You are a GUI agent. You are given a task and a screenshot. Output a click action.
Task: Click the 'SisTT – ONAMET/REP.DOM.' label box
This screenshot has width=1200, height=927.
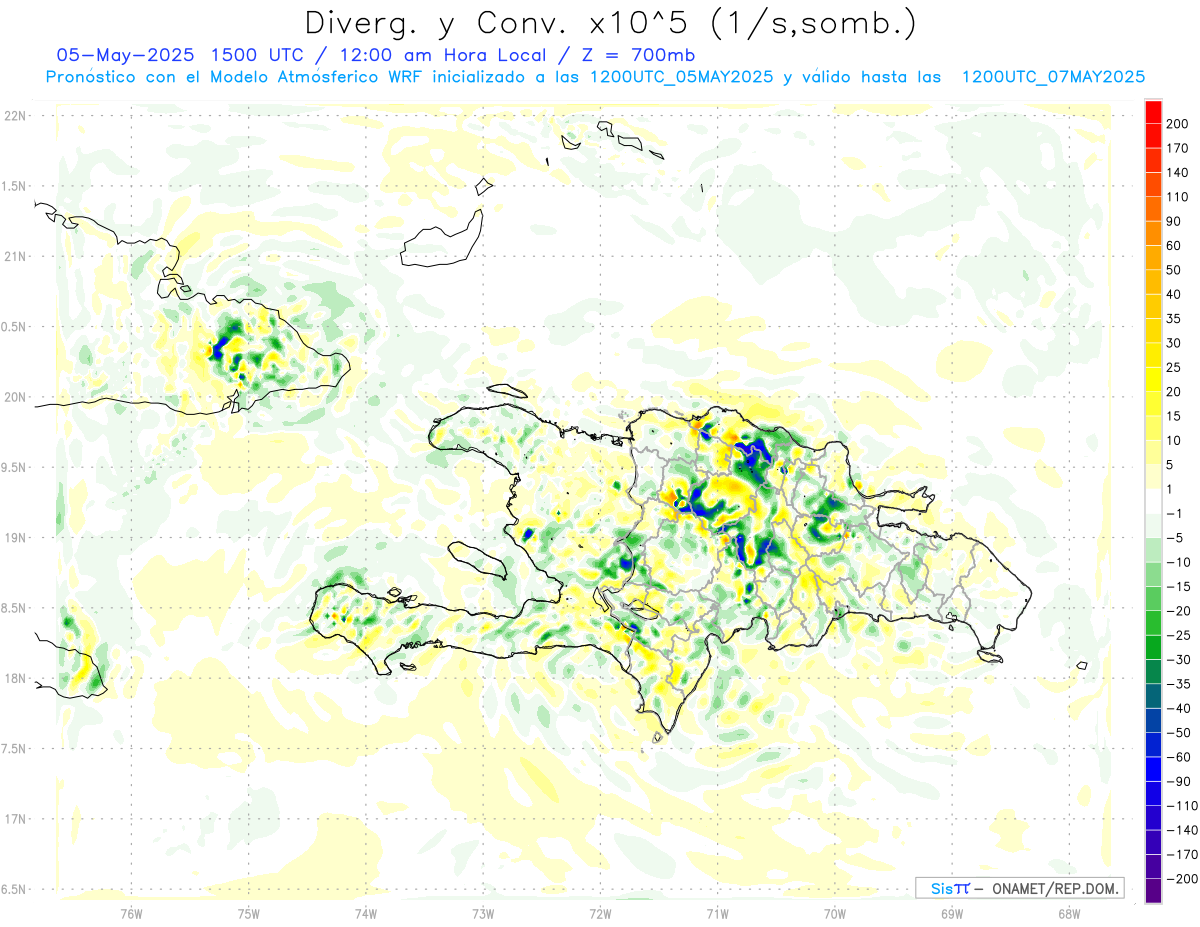(1019, 888)
